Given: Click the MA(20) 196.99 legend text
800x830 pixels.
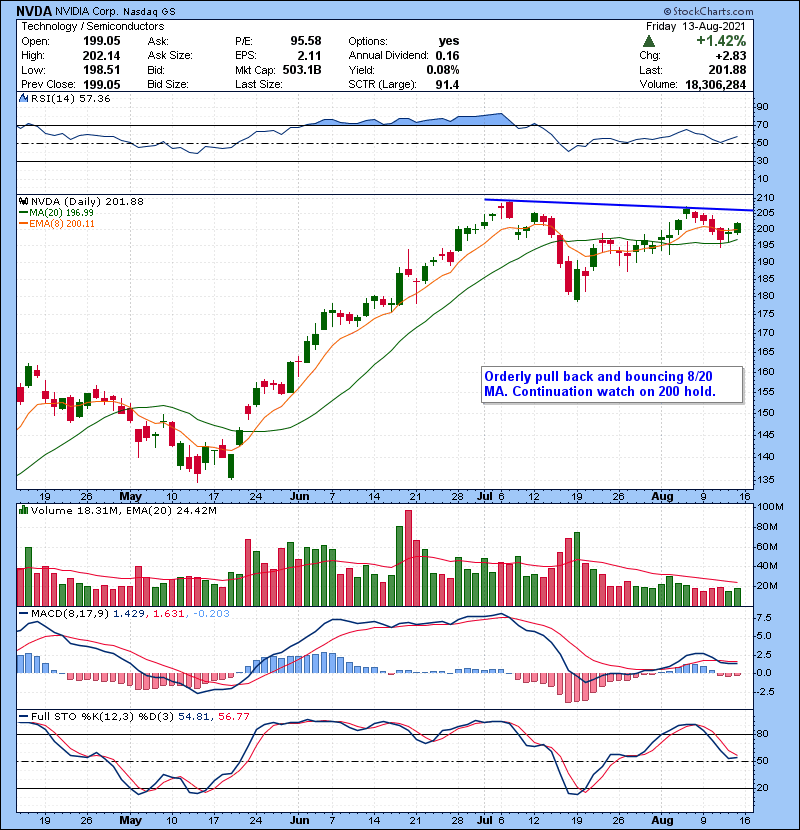Looking at the screenshot, I should click(x=61, y=213).
